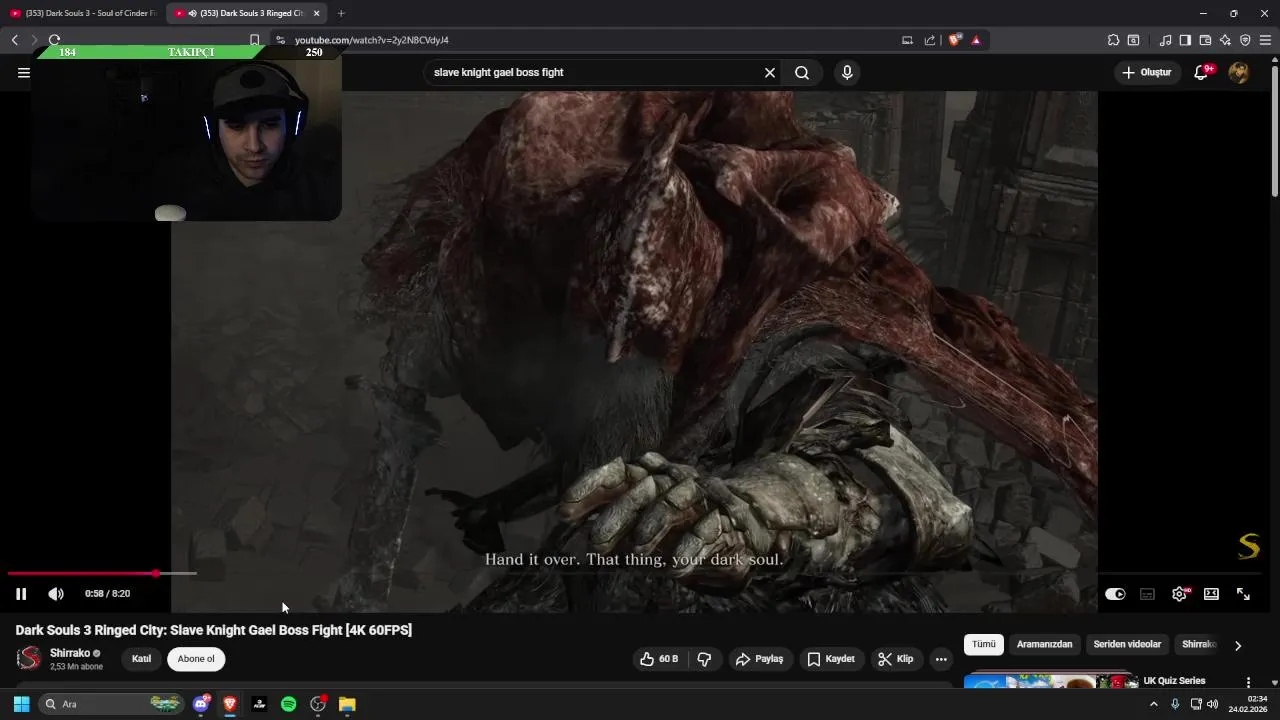Screen dimensions: 1280x720
Task: Close the Dark Souls 3 Ringed City tab
Action: click(x=317, y=13)
